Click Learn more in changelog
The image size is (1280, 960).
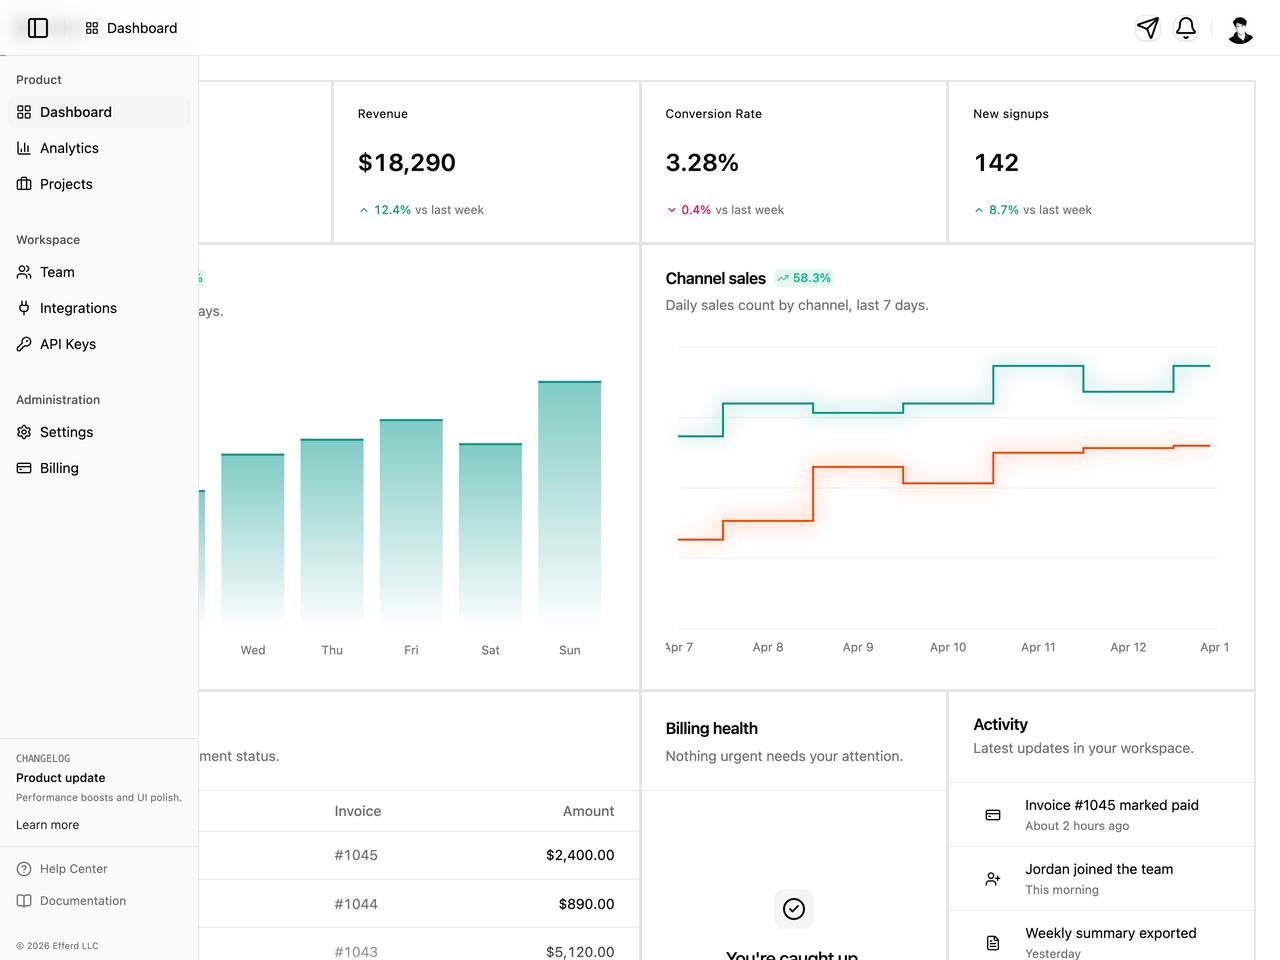(47, 825)
